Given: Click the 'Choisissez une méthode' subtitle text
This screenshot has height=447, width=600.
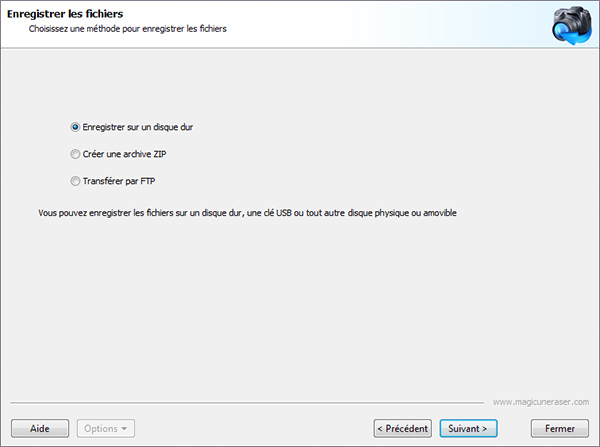Looking at the screenshot, I should point(127,29).
